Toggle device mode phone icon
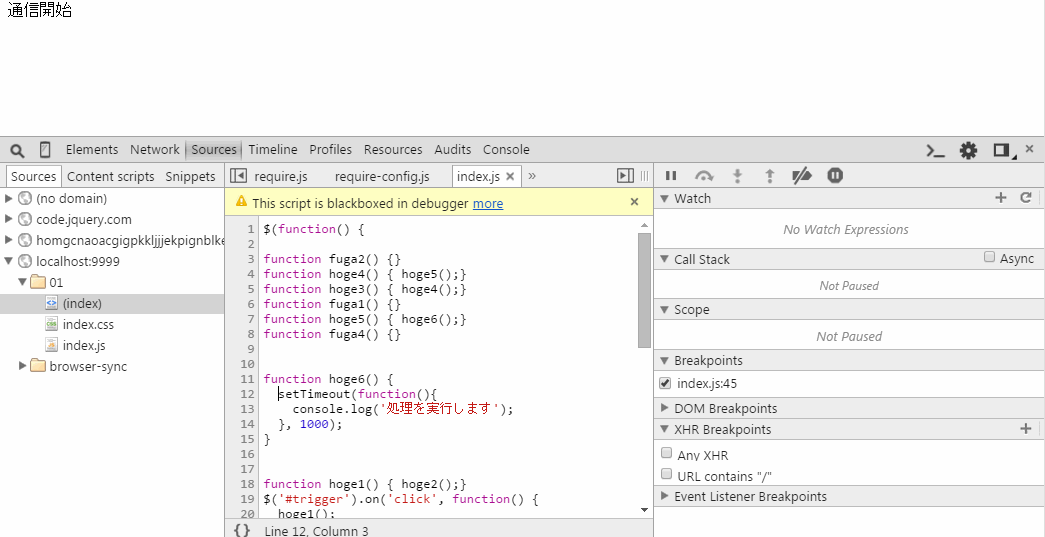The image size is (1045, 537). tap(45, 150)
